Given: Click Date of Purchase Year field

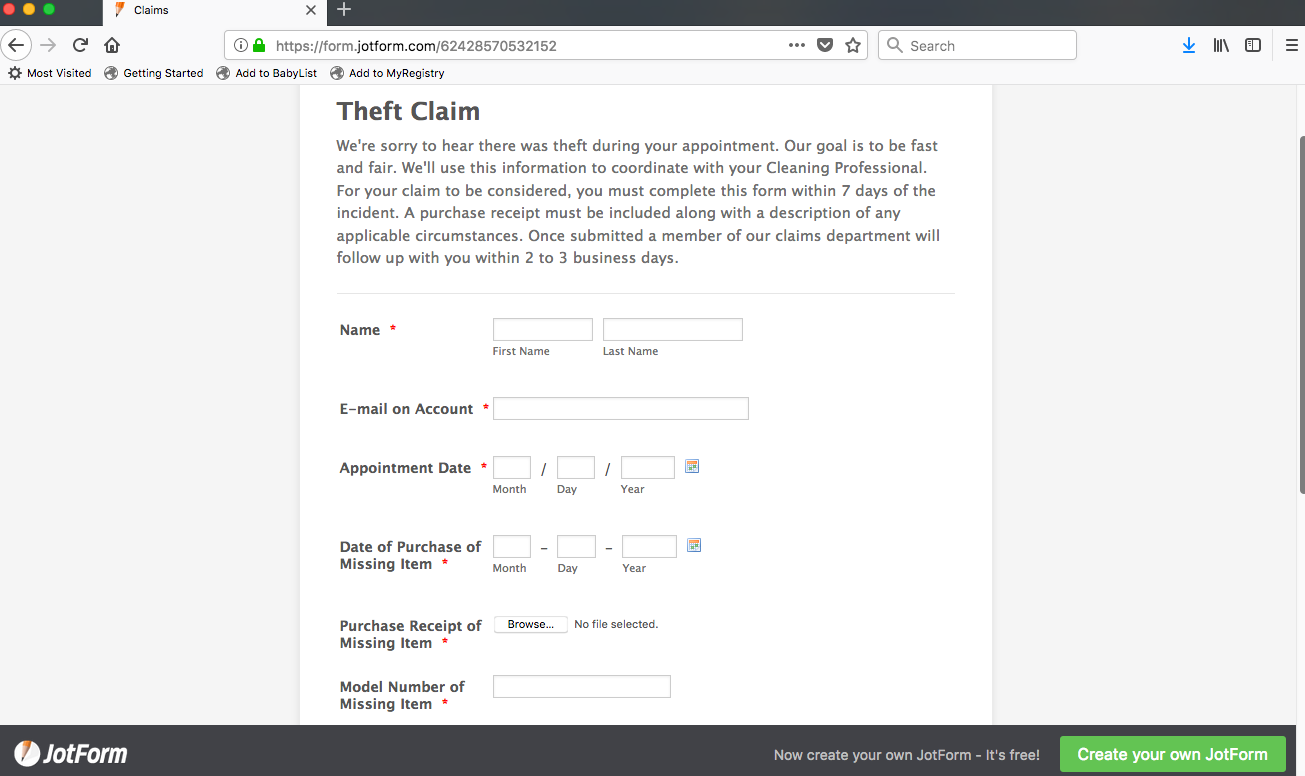Looking at the screenshot, I should coord(650,546).
